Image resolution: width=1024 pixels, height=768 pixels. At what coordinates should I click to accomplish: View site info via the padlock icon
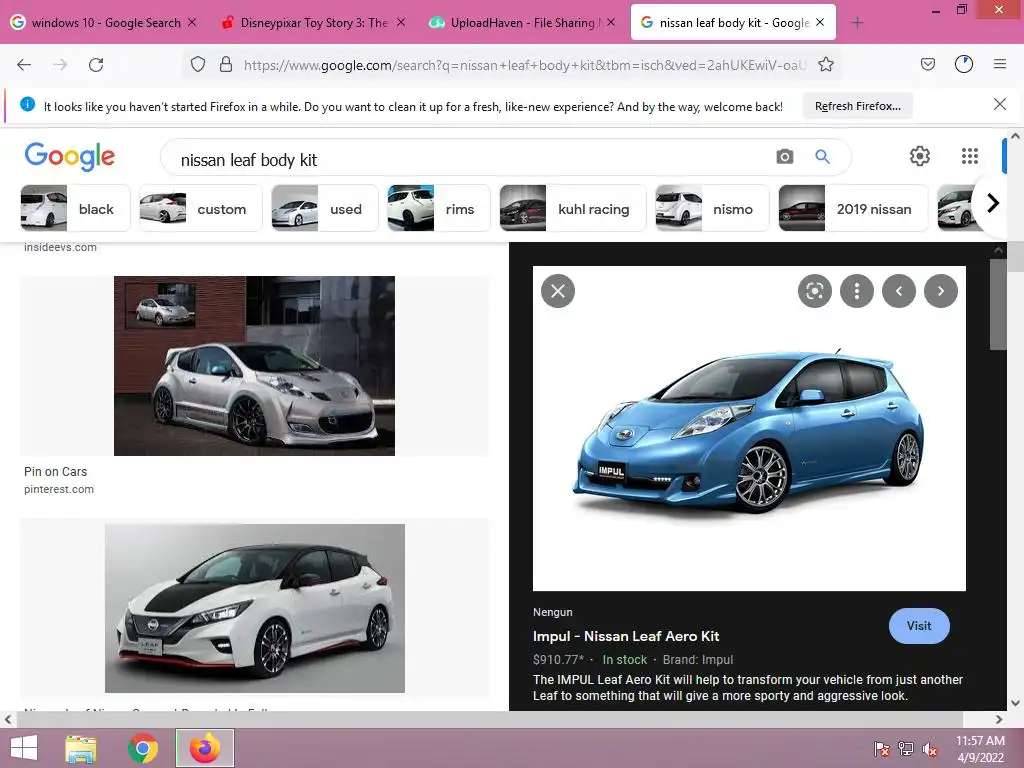226,64
